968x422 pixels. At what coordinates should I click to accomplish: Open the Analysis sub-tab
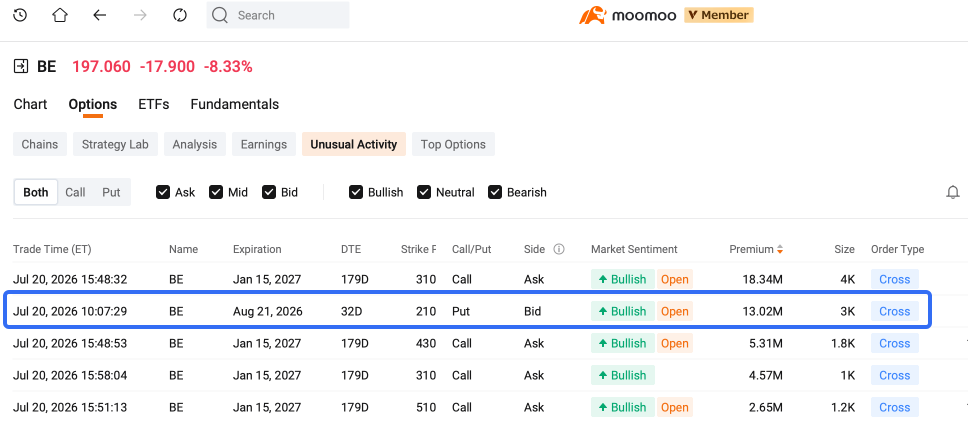195,144
